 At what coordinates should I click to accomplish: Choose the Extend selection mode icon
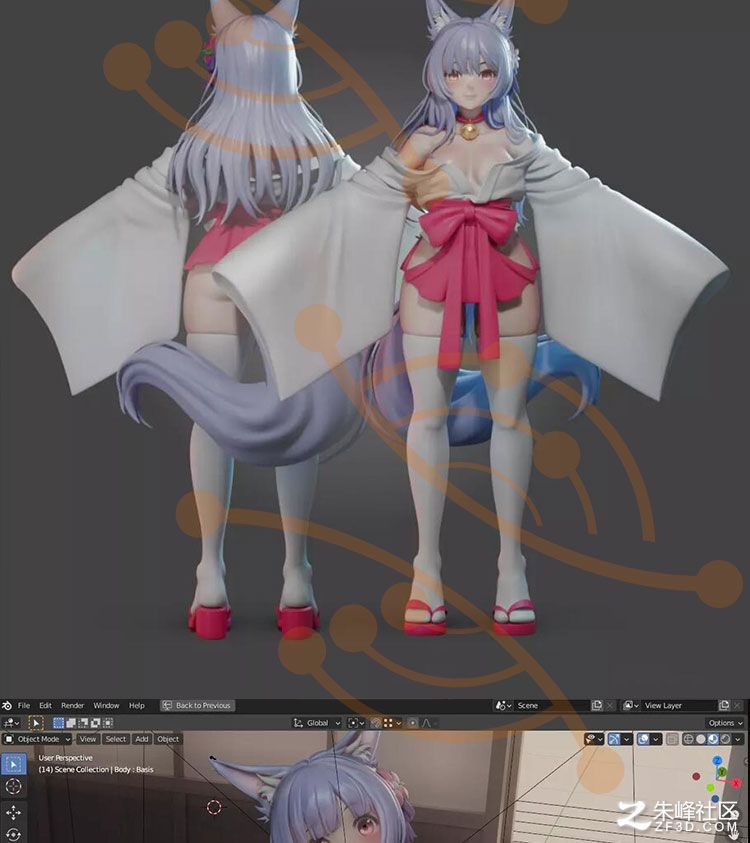(71, 723)
